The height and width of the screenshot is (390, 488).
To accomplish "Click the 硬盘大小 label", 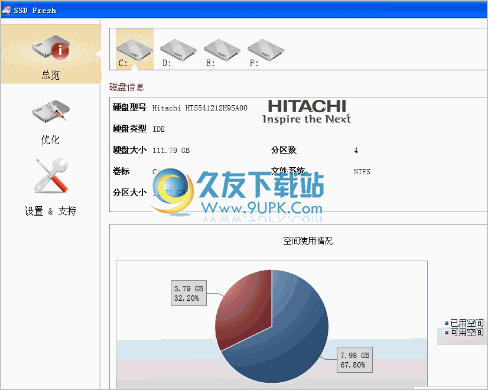I will (129, 150).
